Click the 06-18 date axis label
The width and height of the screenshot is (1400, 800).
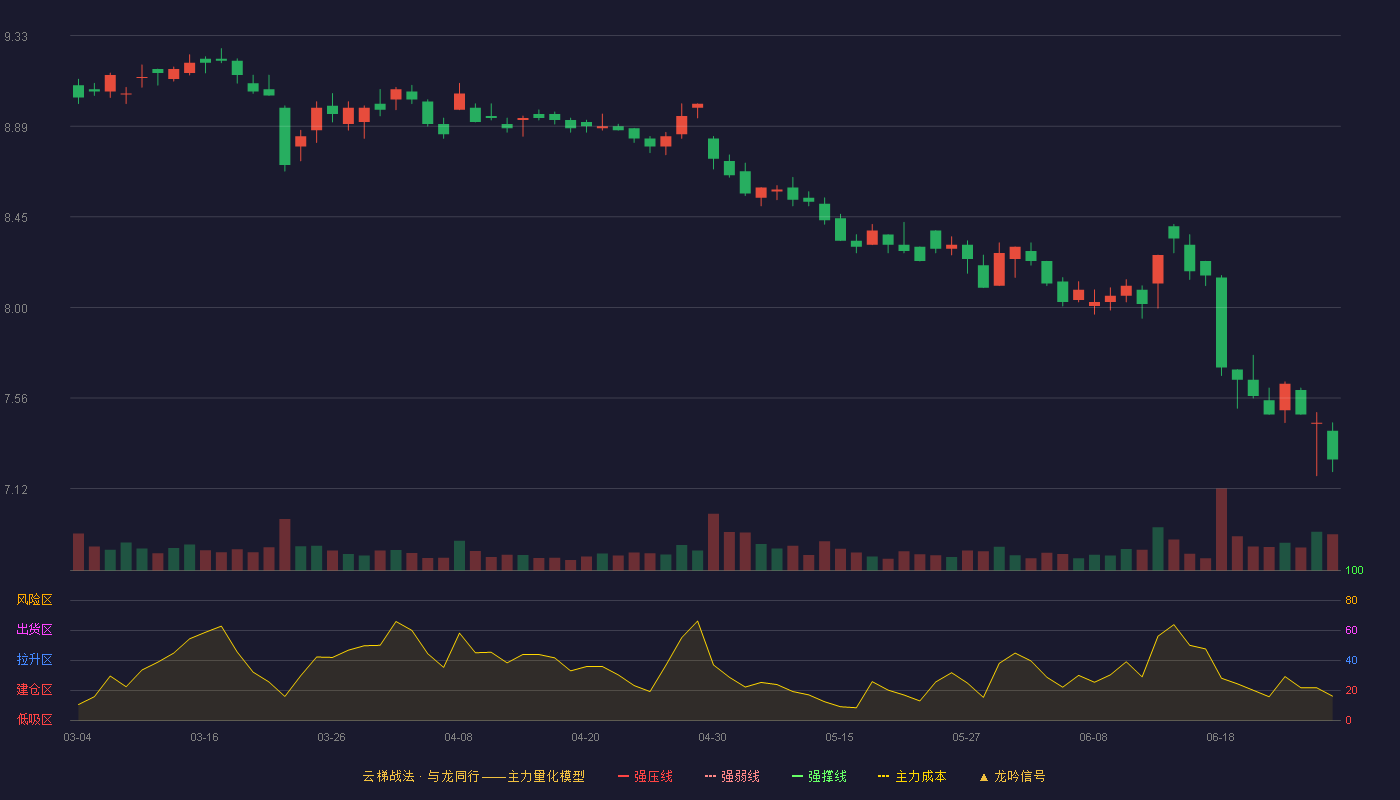pos(1220,737)
